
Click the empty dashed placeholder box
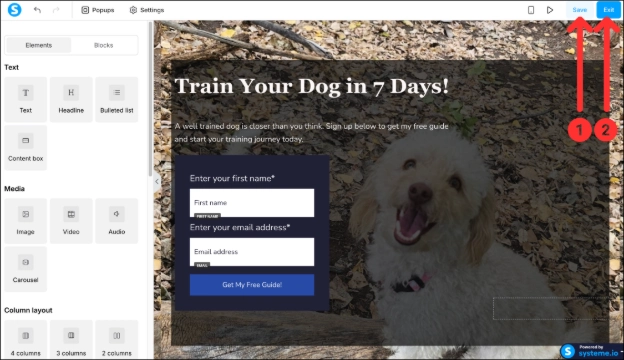tap(551, 308)
